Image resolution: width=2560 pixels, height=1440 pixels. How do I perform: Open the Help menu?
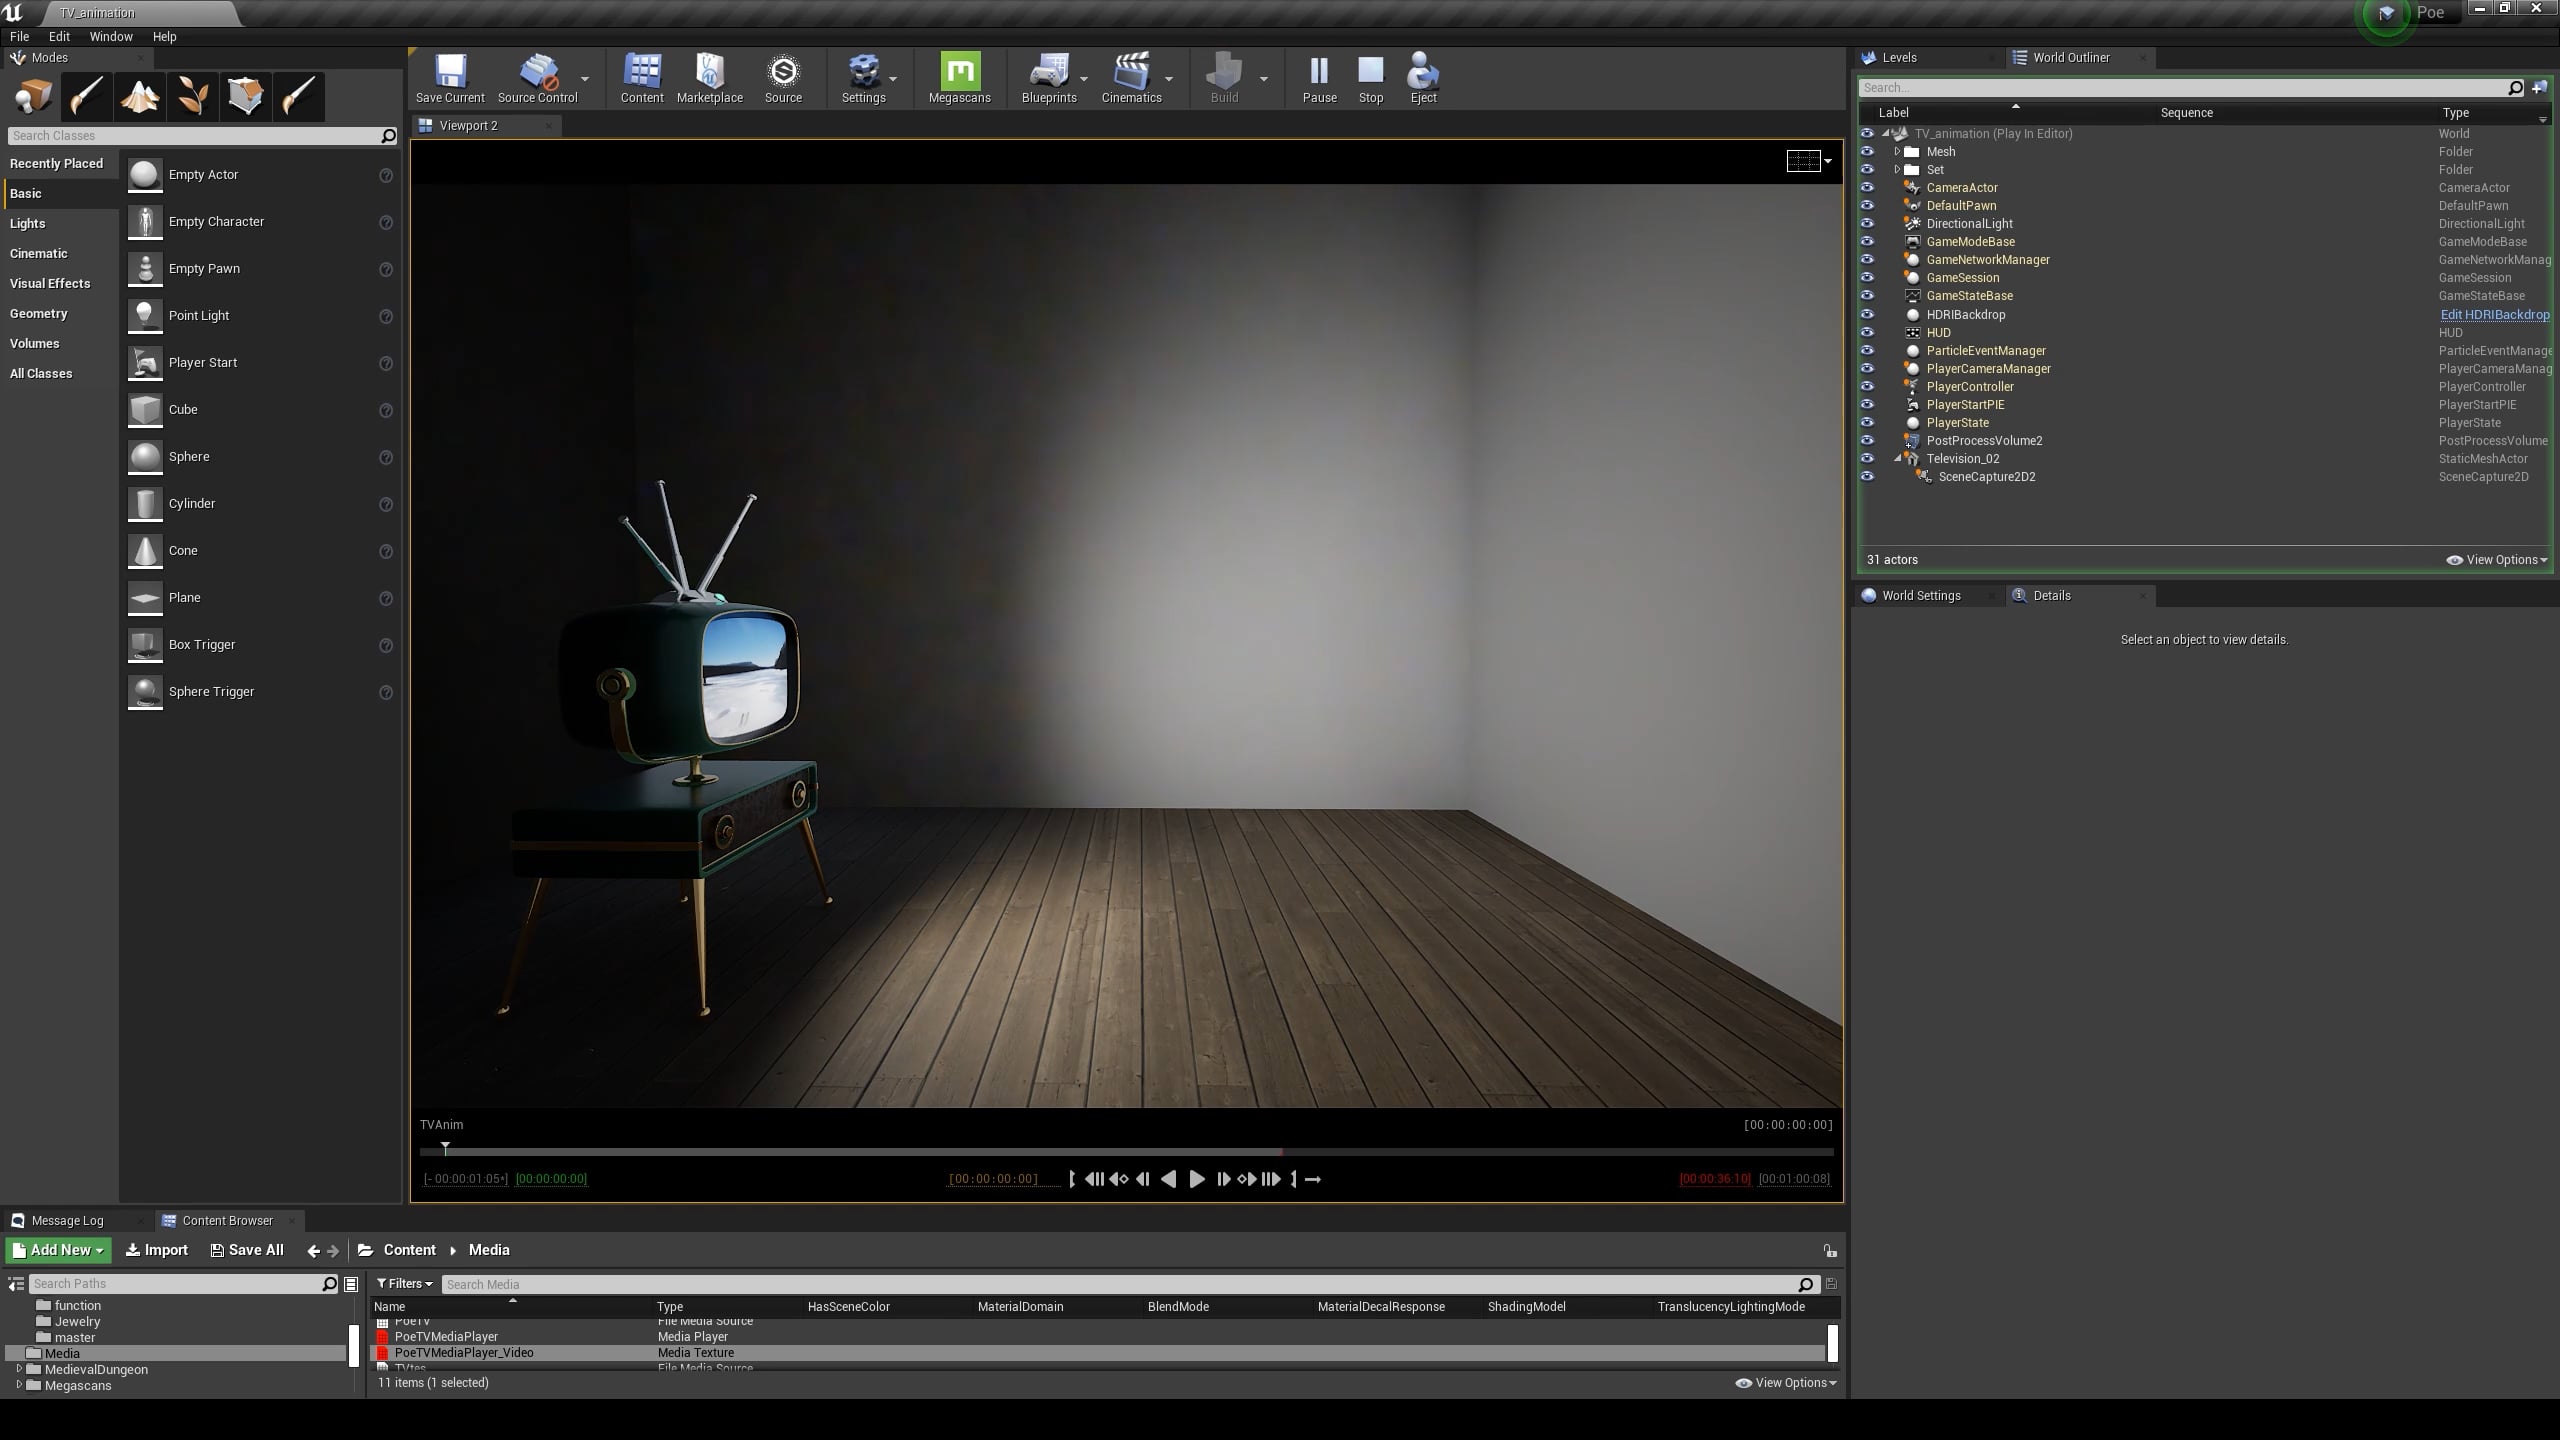164,36
